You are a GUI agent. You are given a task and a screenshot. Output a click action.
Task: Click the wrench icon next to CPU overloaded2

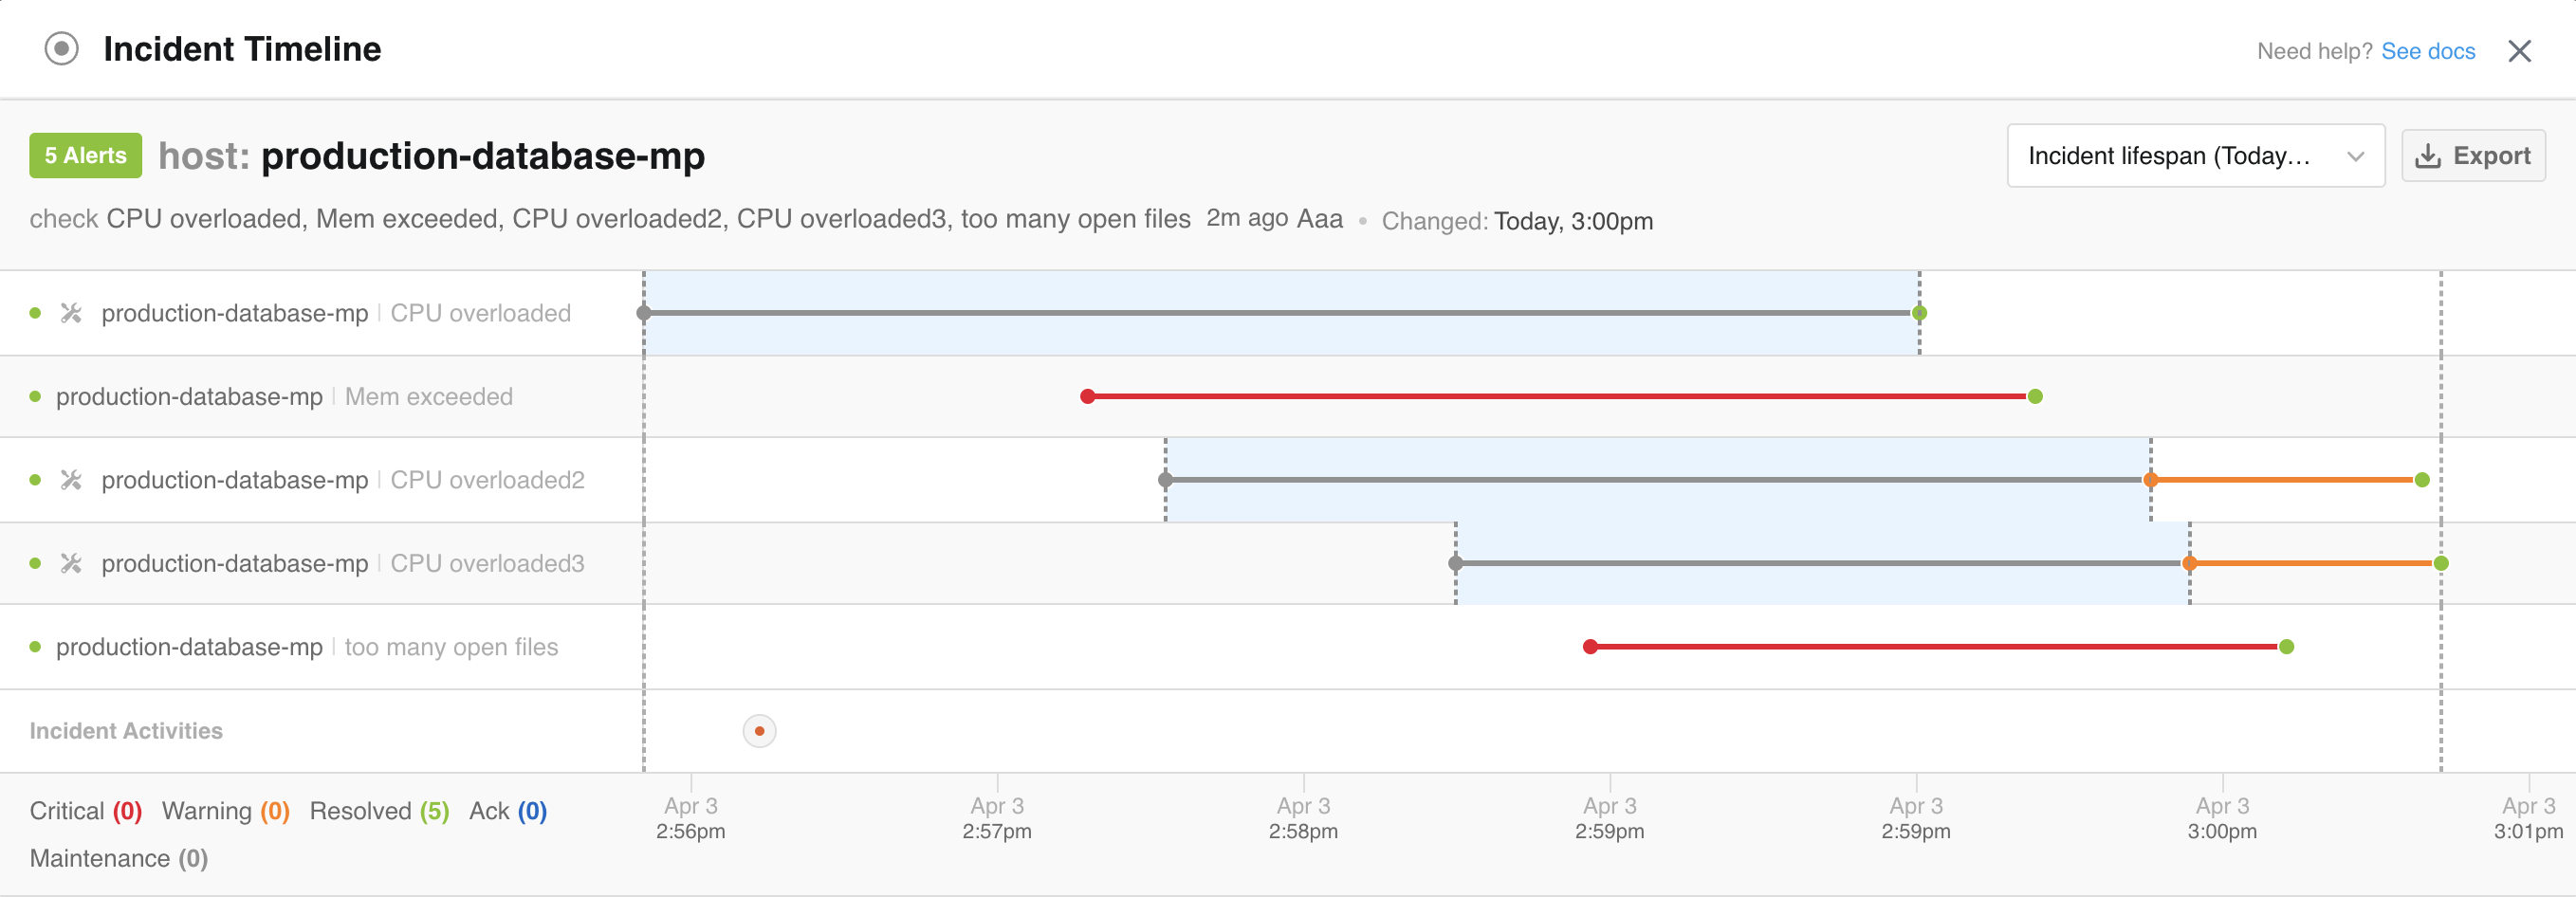point(70,479)
